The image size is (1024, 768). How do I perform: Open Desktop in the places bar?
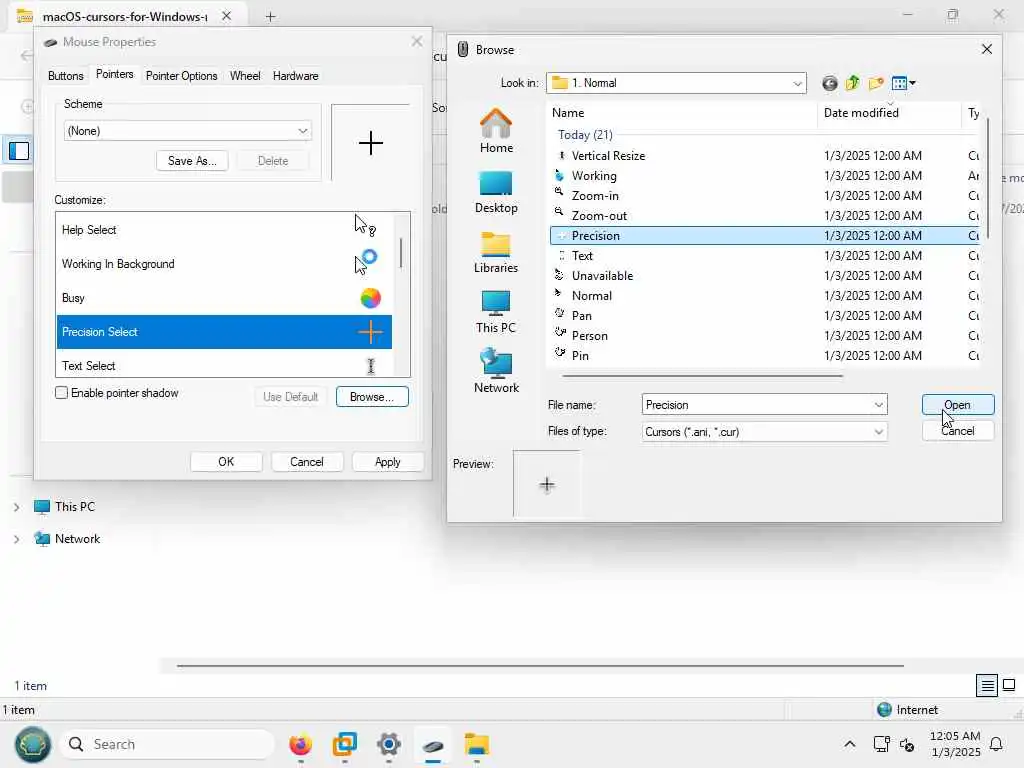(496, 192)
